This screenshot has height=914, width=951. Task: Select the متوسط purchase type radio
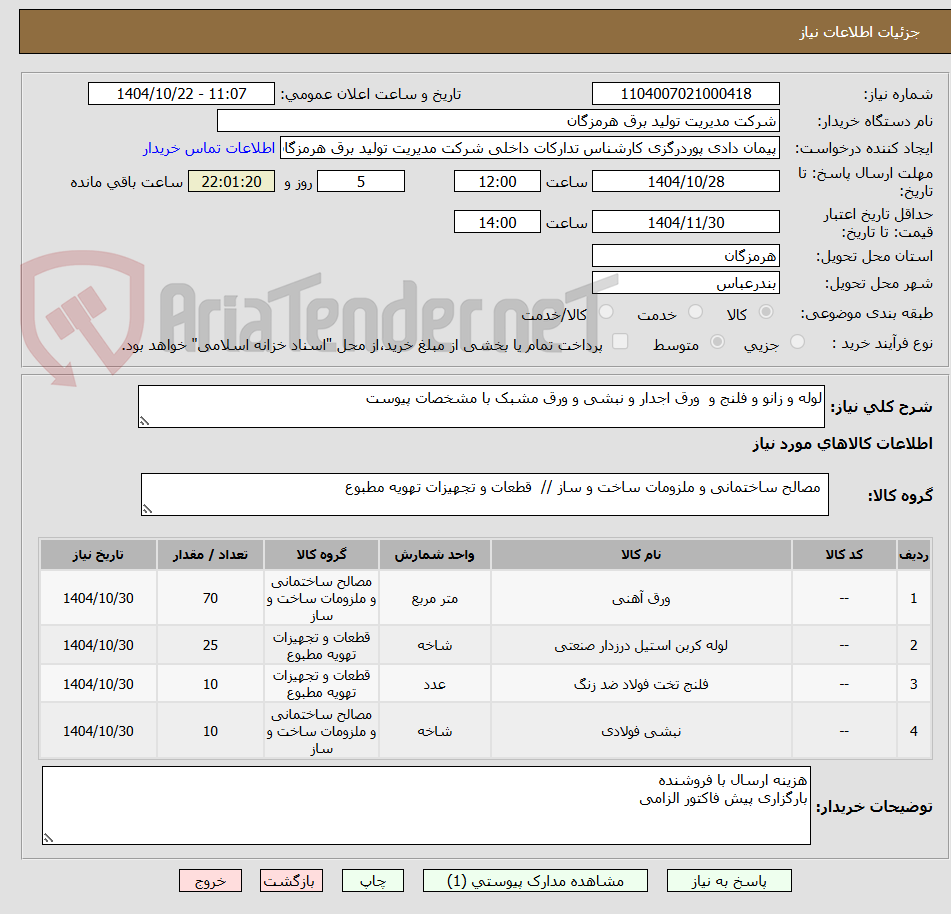(x=717, y=342)
